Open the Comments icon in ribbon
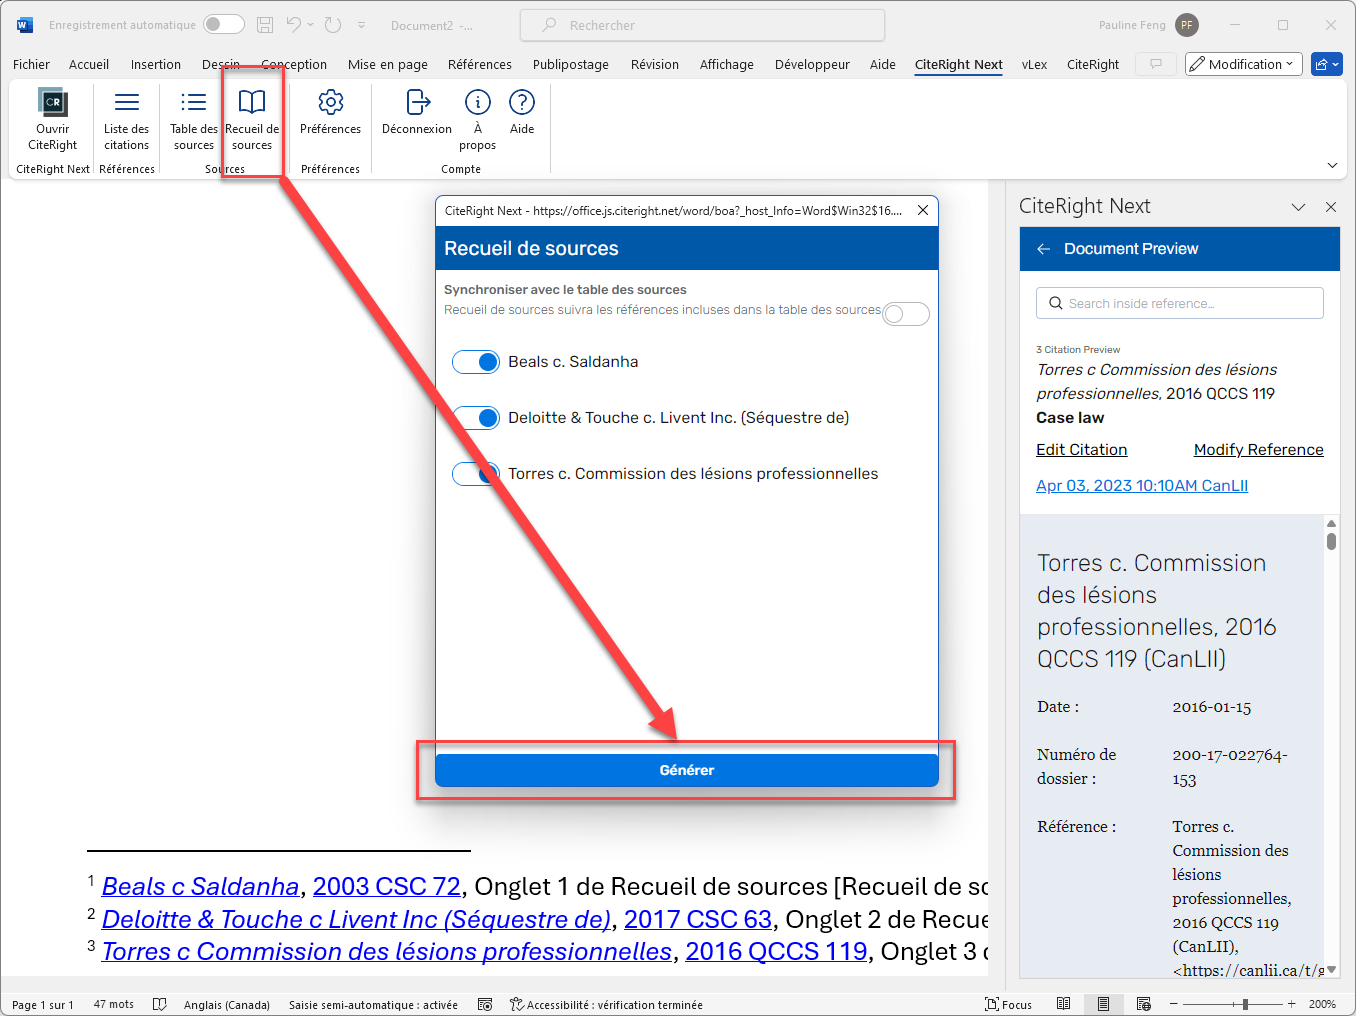The width and height of the screenshot is (1356, 1016). point(1156,64)
